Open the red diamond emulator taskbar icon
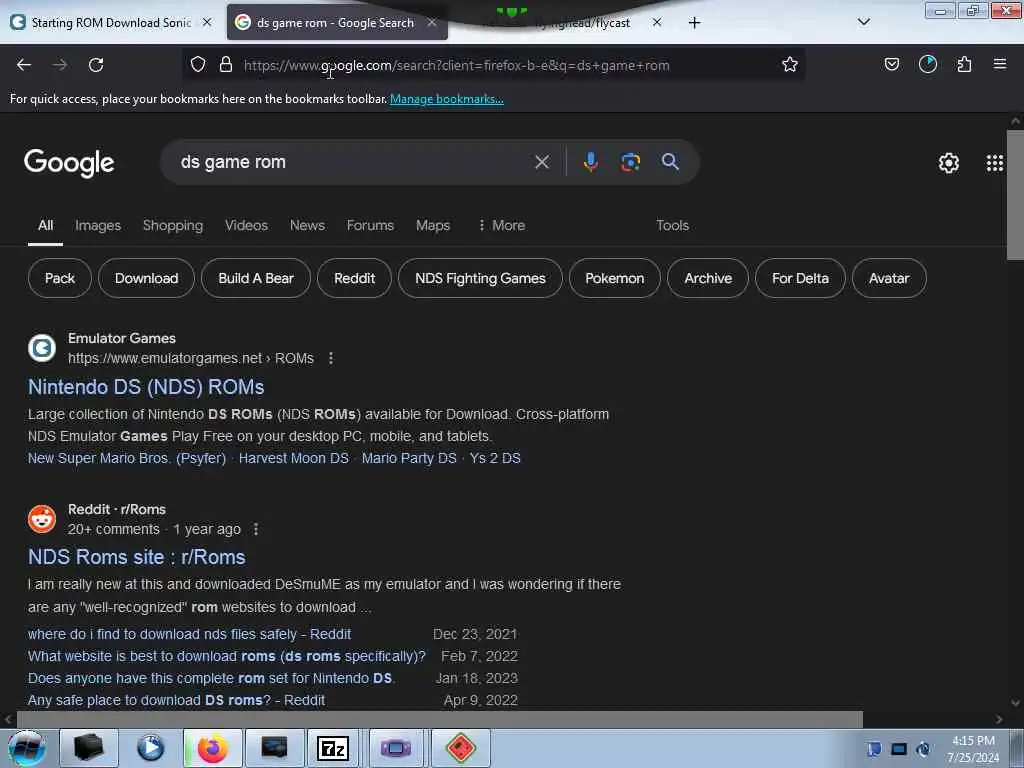This screenshot has height=768, width=1024. pyautogui.click(x=460, y=748)
